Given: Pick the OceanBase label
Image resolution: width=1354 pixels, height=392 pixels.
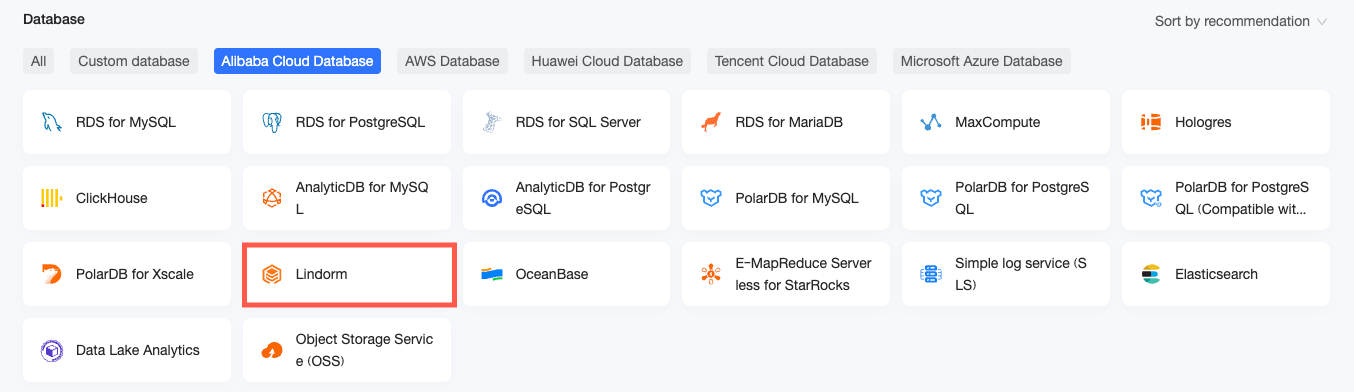Looking at the screenshot, I should [x=552, y=274].
